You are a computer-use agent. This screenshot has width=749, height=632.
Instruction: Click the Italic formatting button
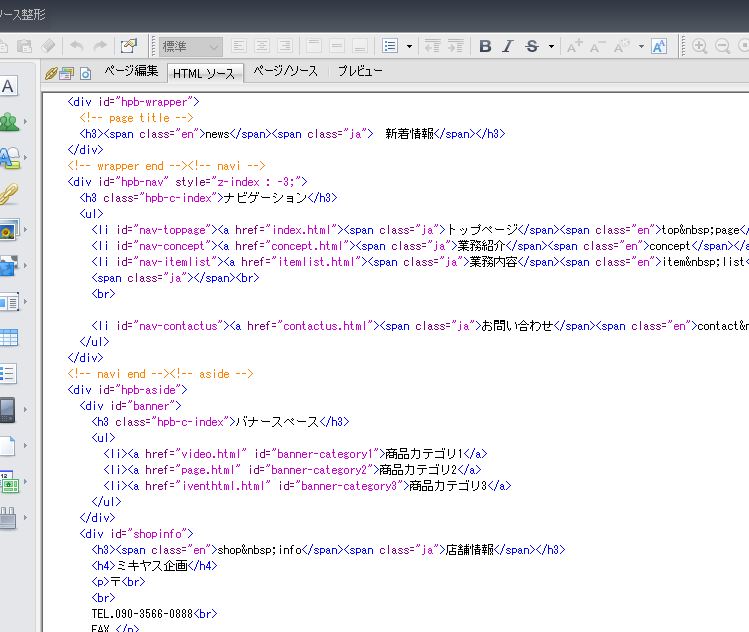508,46
